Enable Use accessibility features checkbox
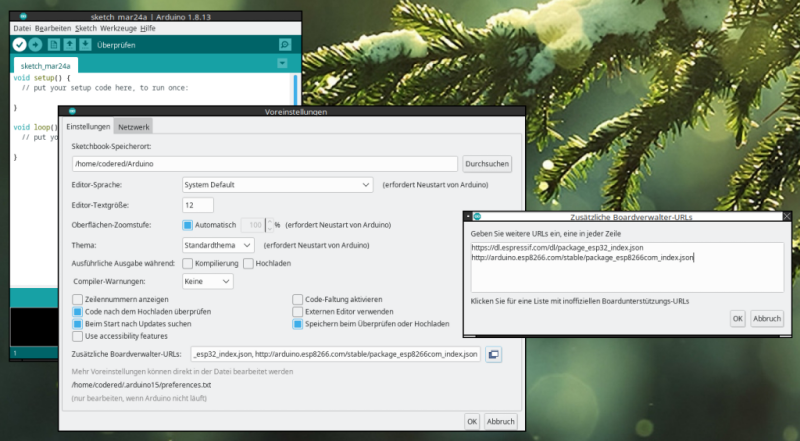The image size is (800, 441). (77, 336)
